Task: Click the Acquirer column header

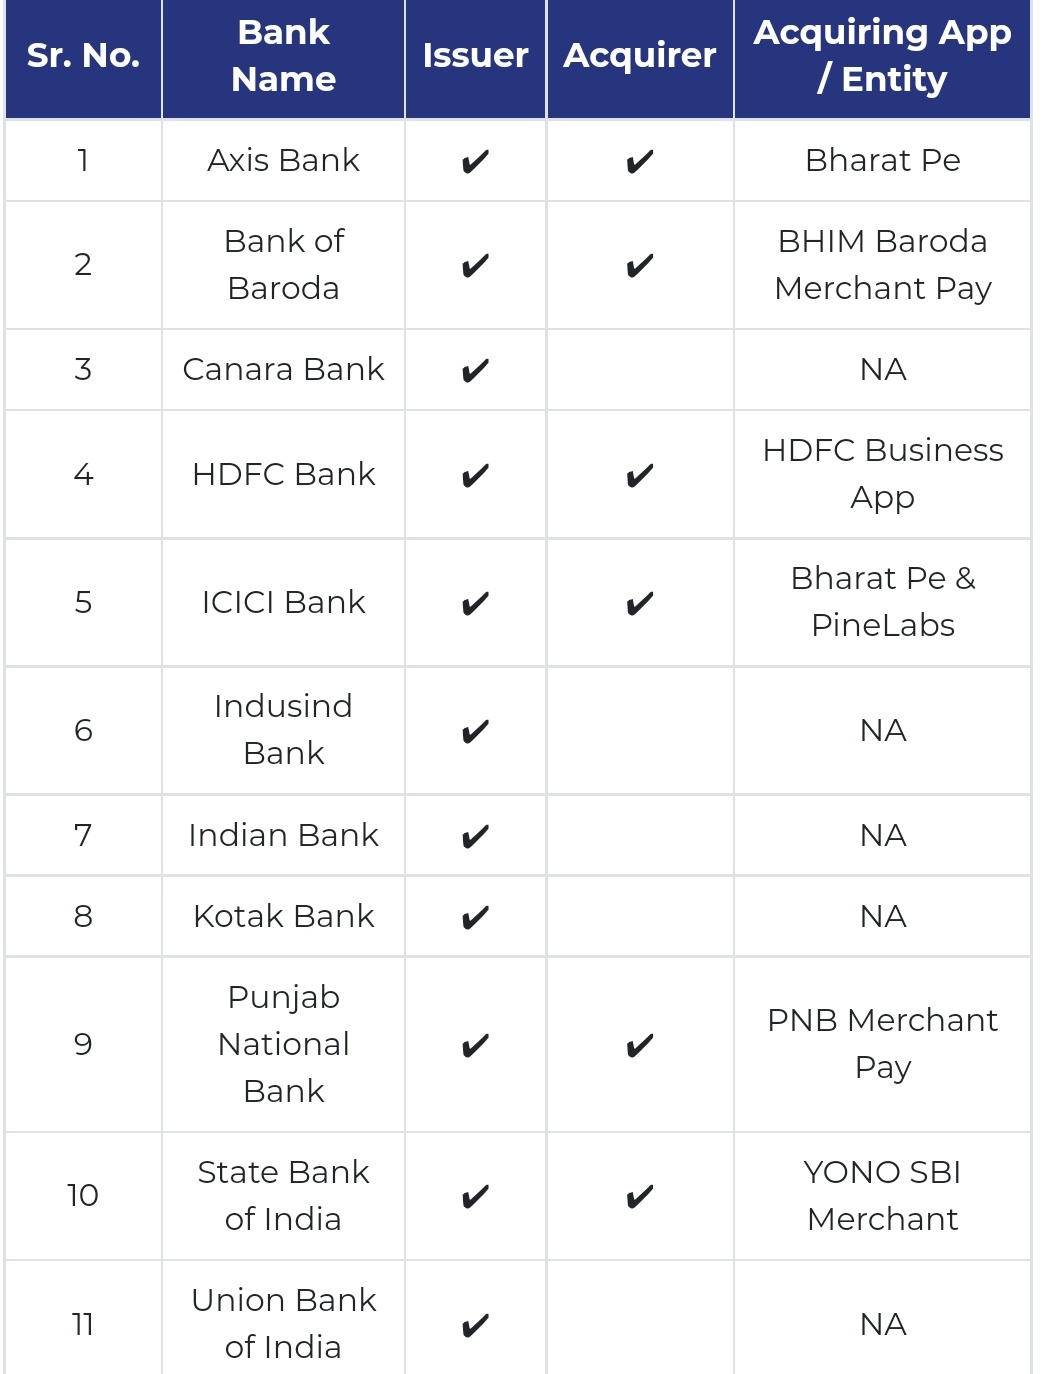Action: (x=640, y=56)
